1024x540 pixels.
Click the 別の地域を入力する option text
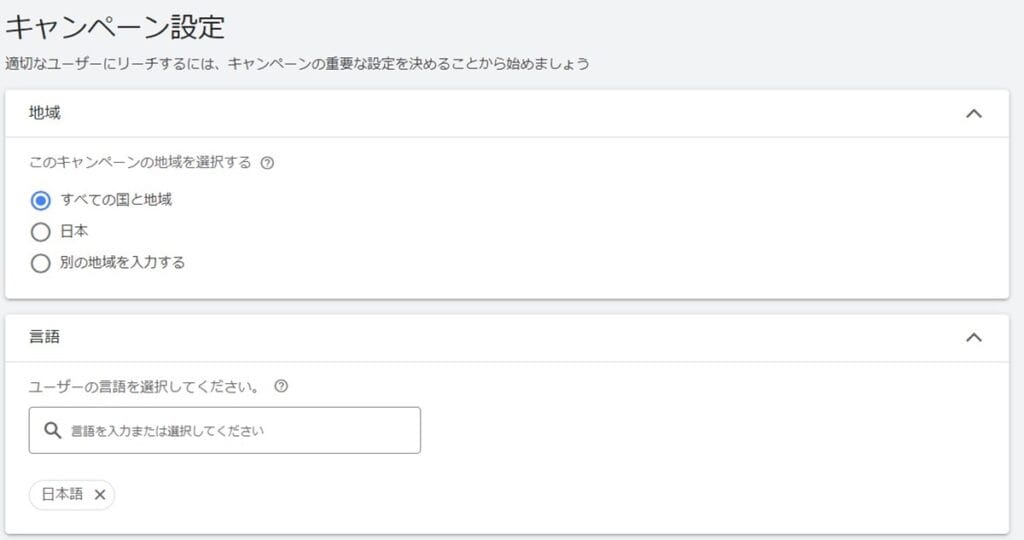[123, 262]
